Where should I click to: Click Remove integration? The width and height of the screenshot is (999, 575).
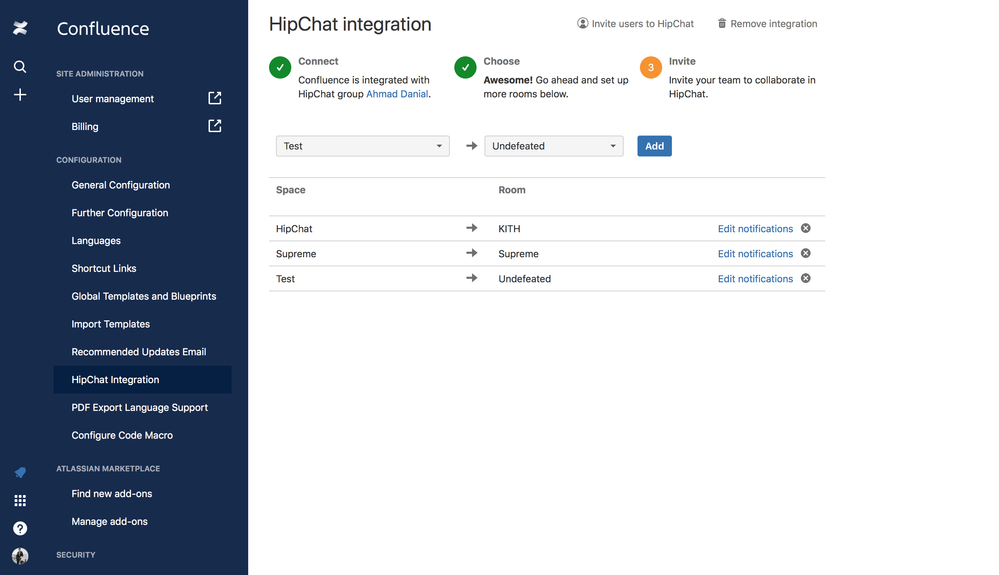(767, 24)
